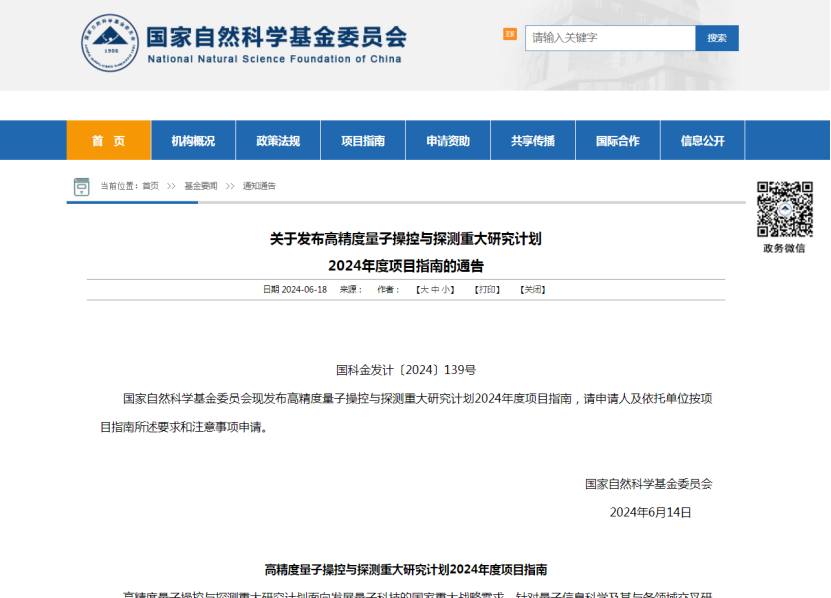Go to 基金要闻 in breadcrumb
This screenshot has height=598, width=831.
click(x=200, y=186)
